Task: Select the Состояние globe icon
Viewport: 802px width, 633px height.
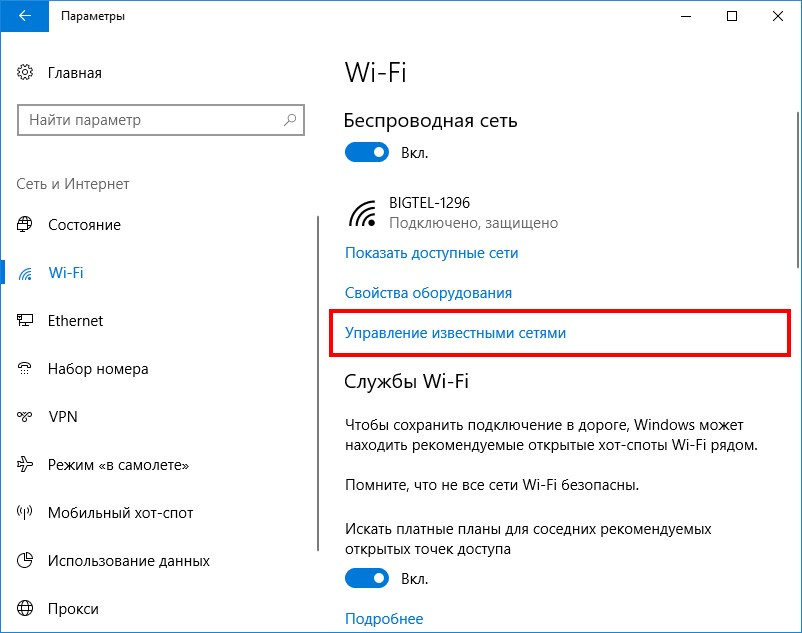Action: pyautogui.click(x=25, y=224)
